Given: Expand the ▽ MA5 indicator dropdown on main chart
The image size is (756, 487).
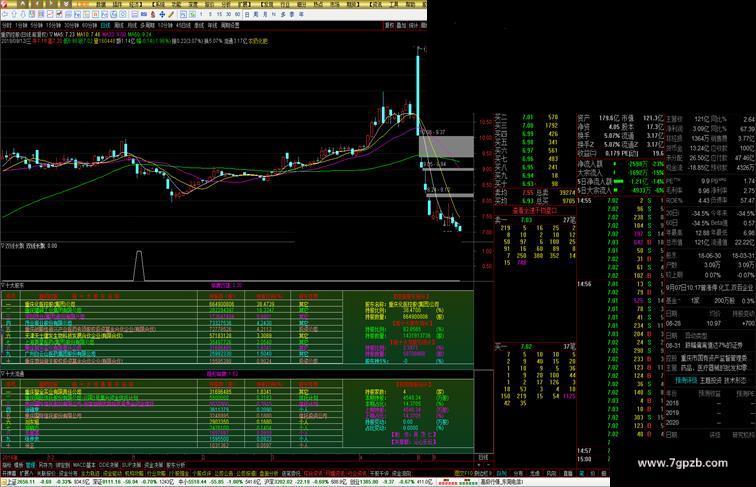Looking at the screenshot, I should click(51, 35).
